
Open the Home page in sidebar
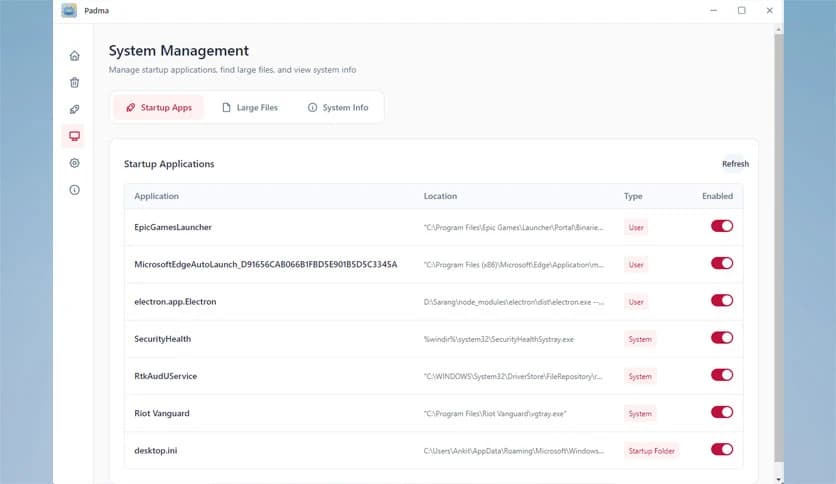pos(74,56)
